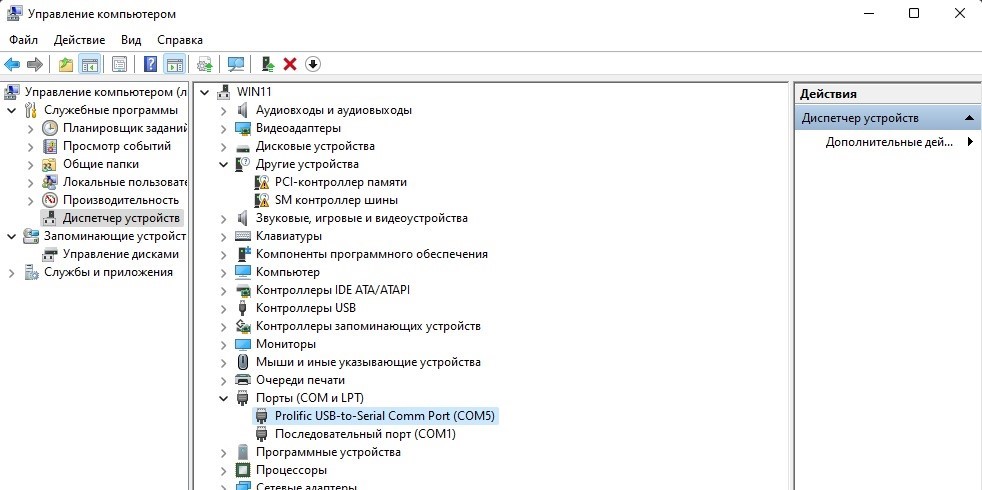Expand the Контроллеры USB node
This screenshot has width=982, height=490.
pyautogui.click(x=224, y=308)
